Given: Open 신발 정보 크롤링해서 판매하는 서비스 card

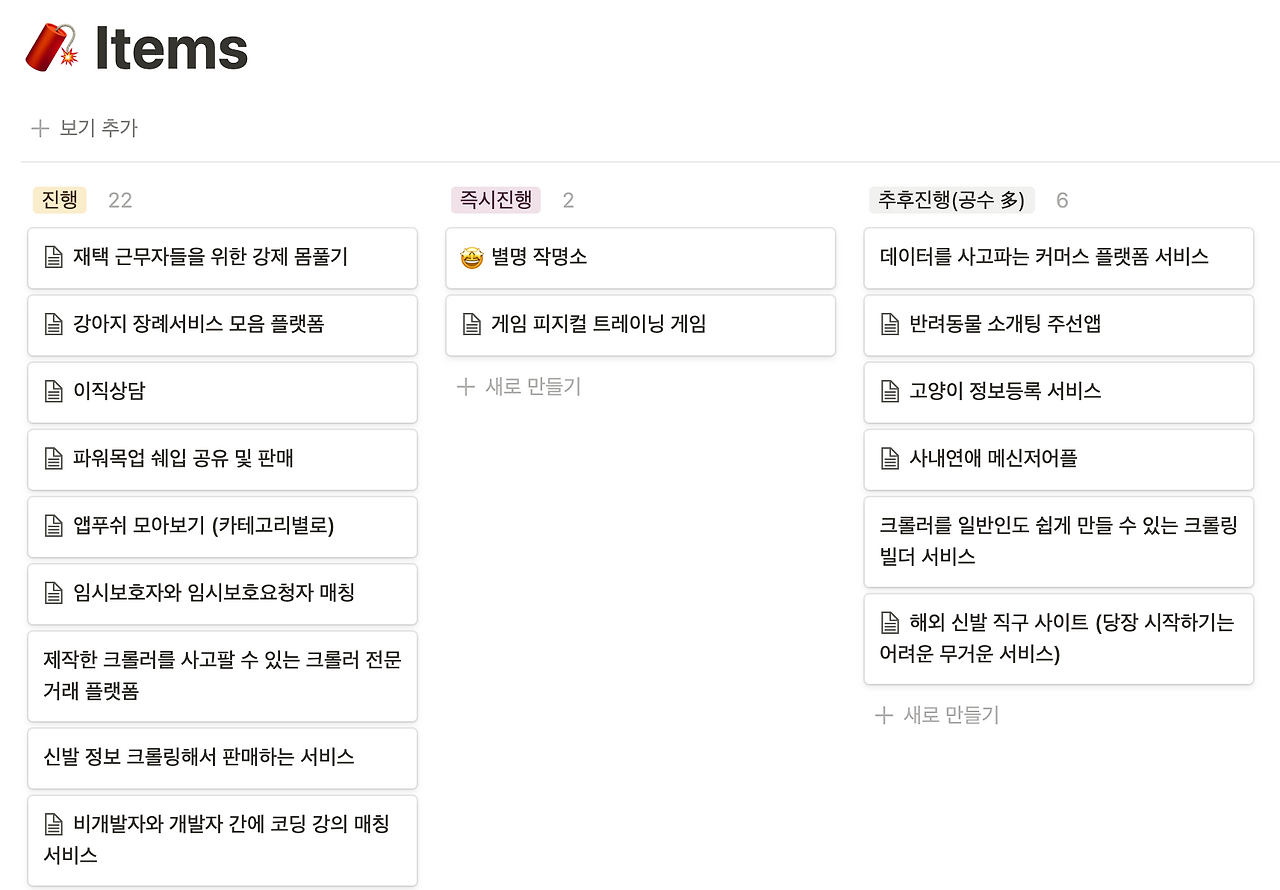Looking at the screenshot, I should (222, 758).
